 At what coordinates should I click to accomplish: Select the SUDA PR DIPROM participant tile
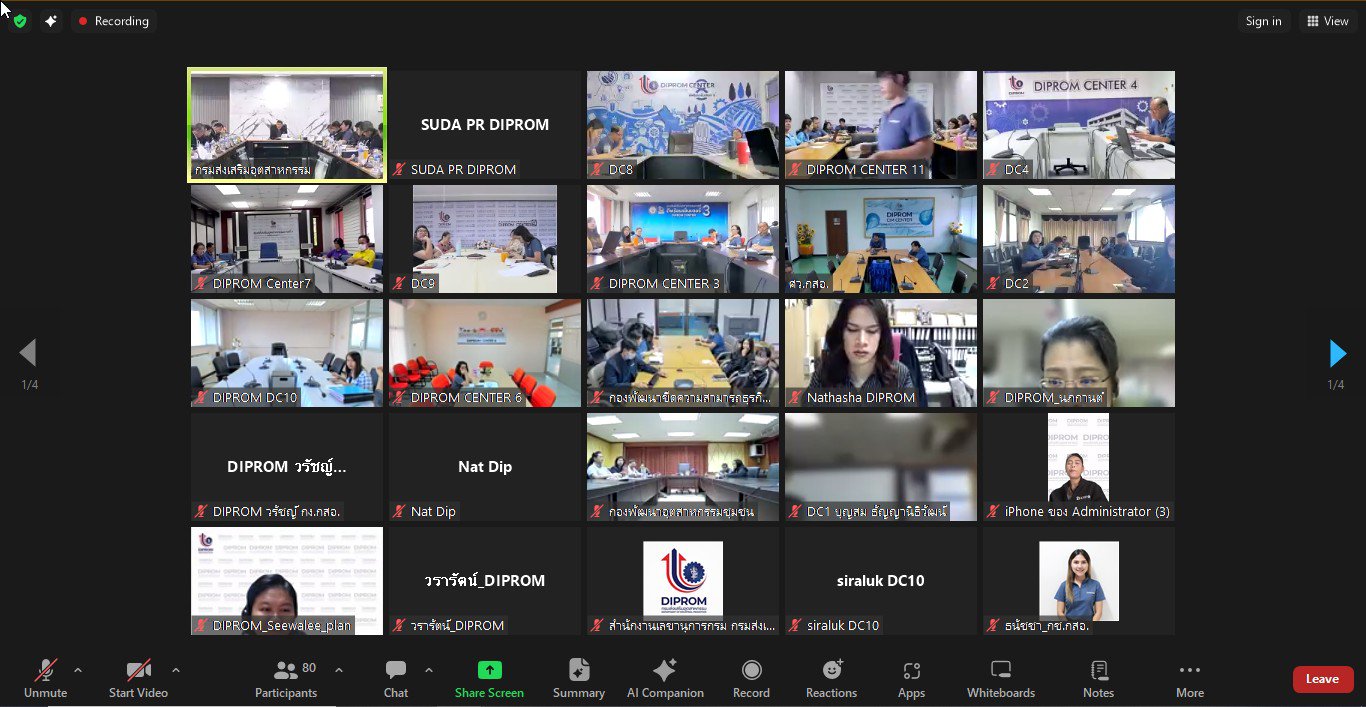pyautogui.click(x=485, y=125)
